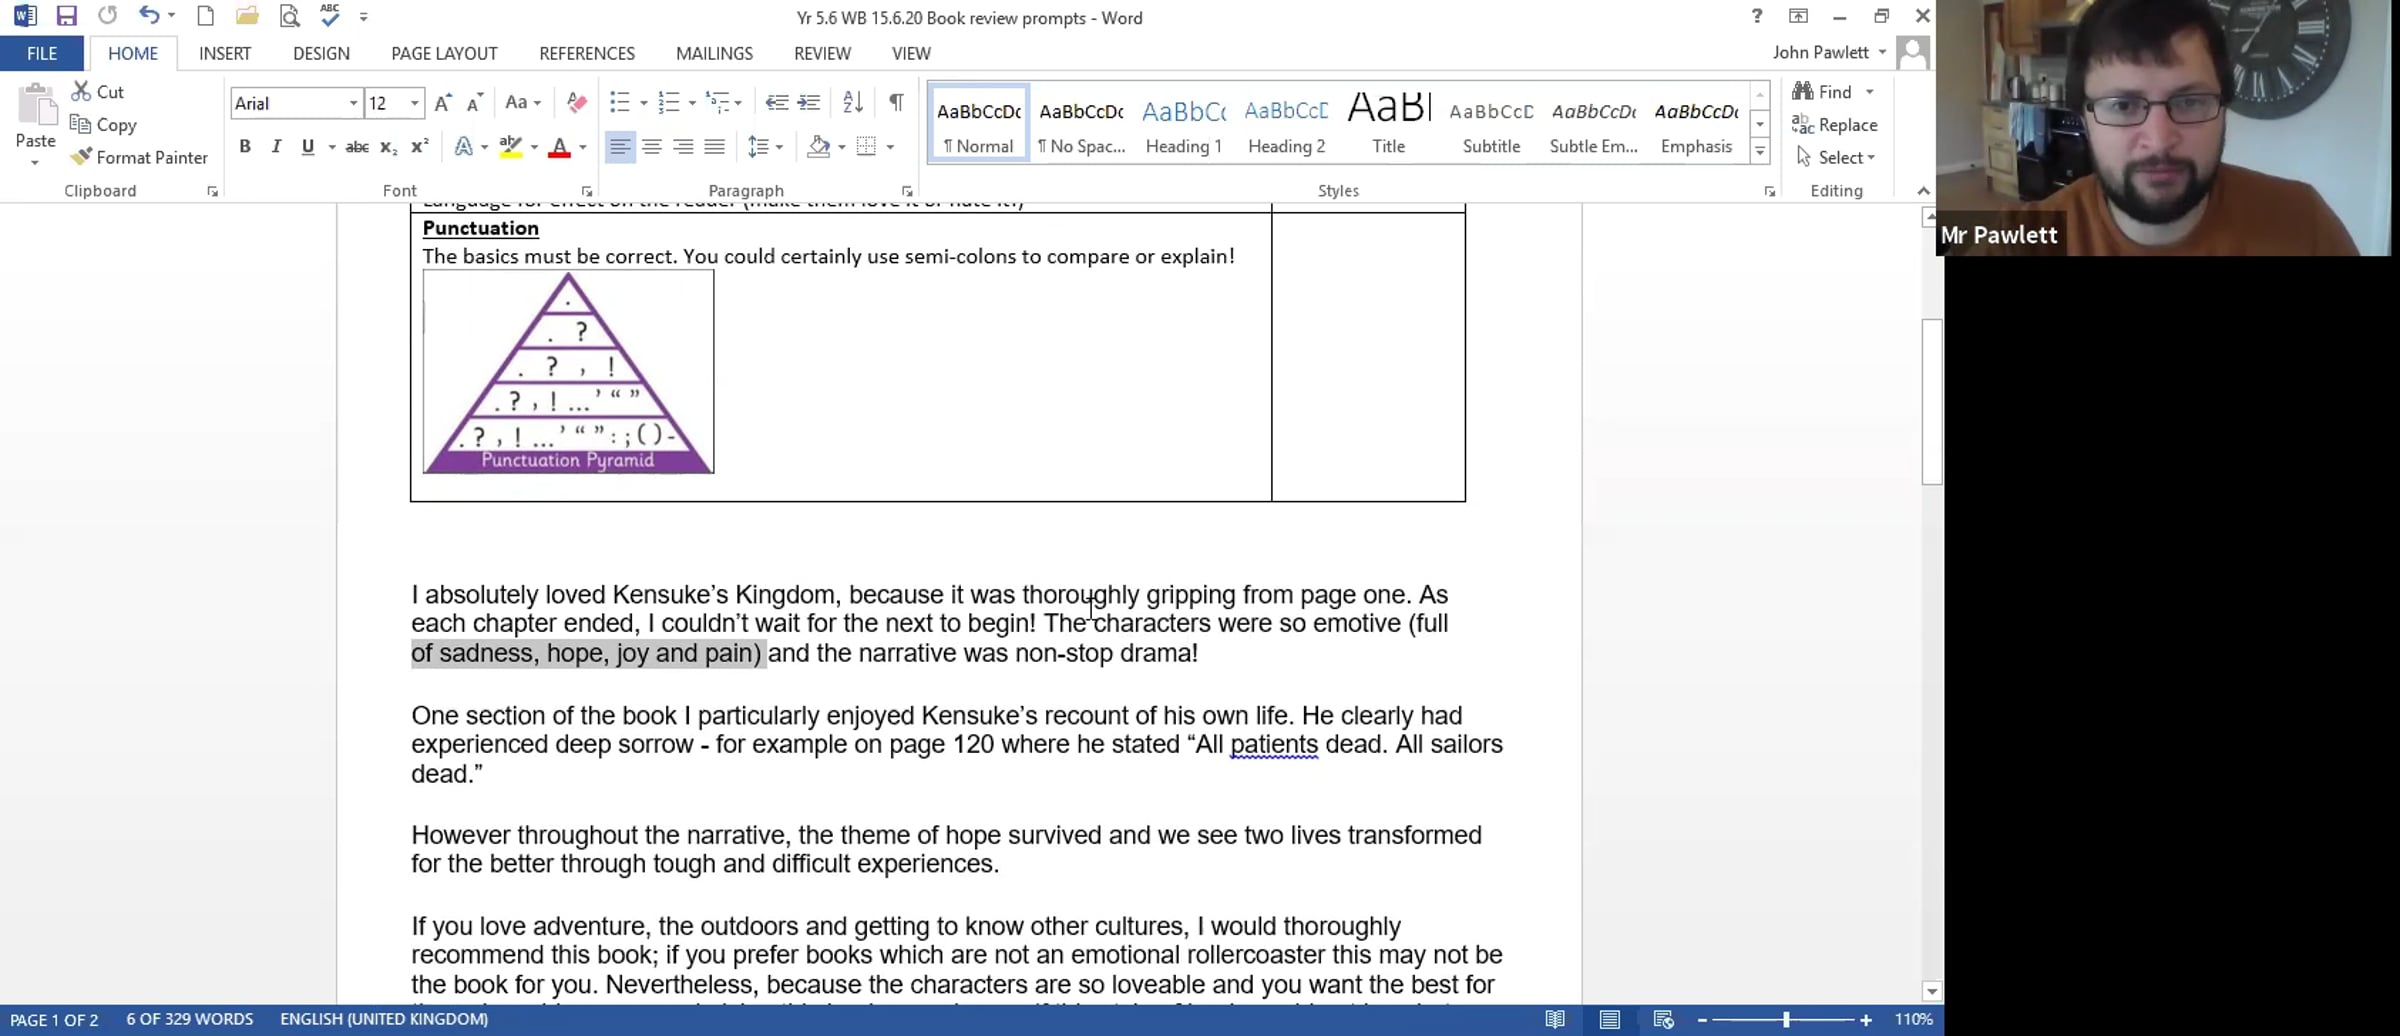Open the Replace dialog
This screenshot has height=1036, width=2400.
1835,125
